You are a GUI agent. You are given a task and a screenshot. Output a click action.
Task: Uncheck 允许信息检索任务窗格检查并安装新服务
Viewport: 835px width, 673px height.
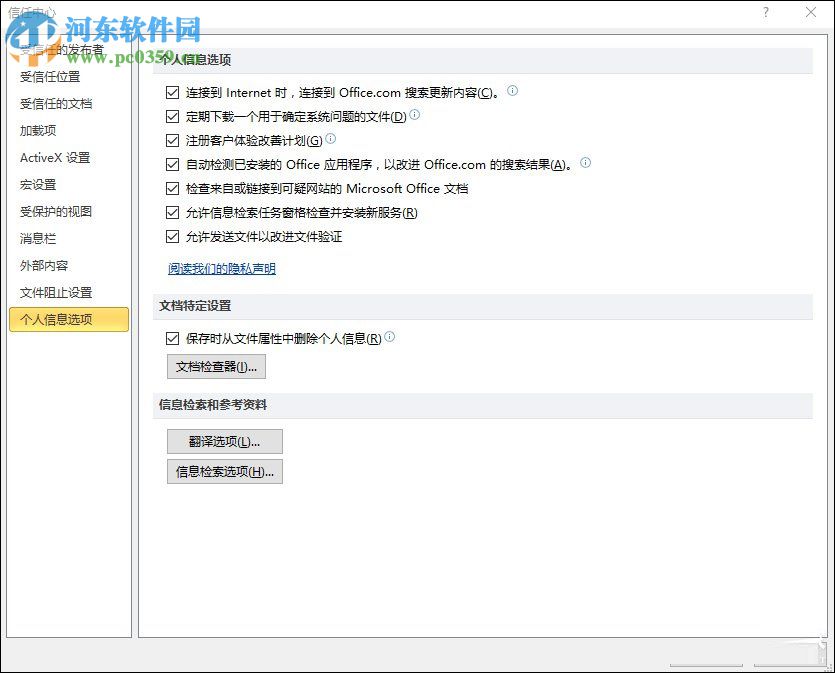(174, 212)
